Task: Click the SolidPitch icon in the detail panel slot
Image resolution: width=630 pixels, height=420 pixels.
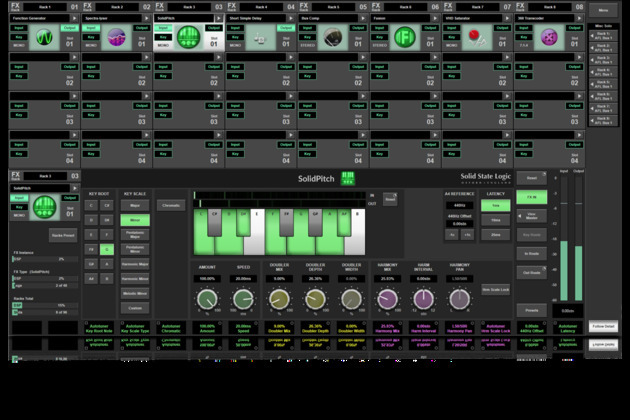Action: (x=44, y=207)
